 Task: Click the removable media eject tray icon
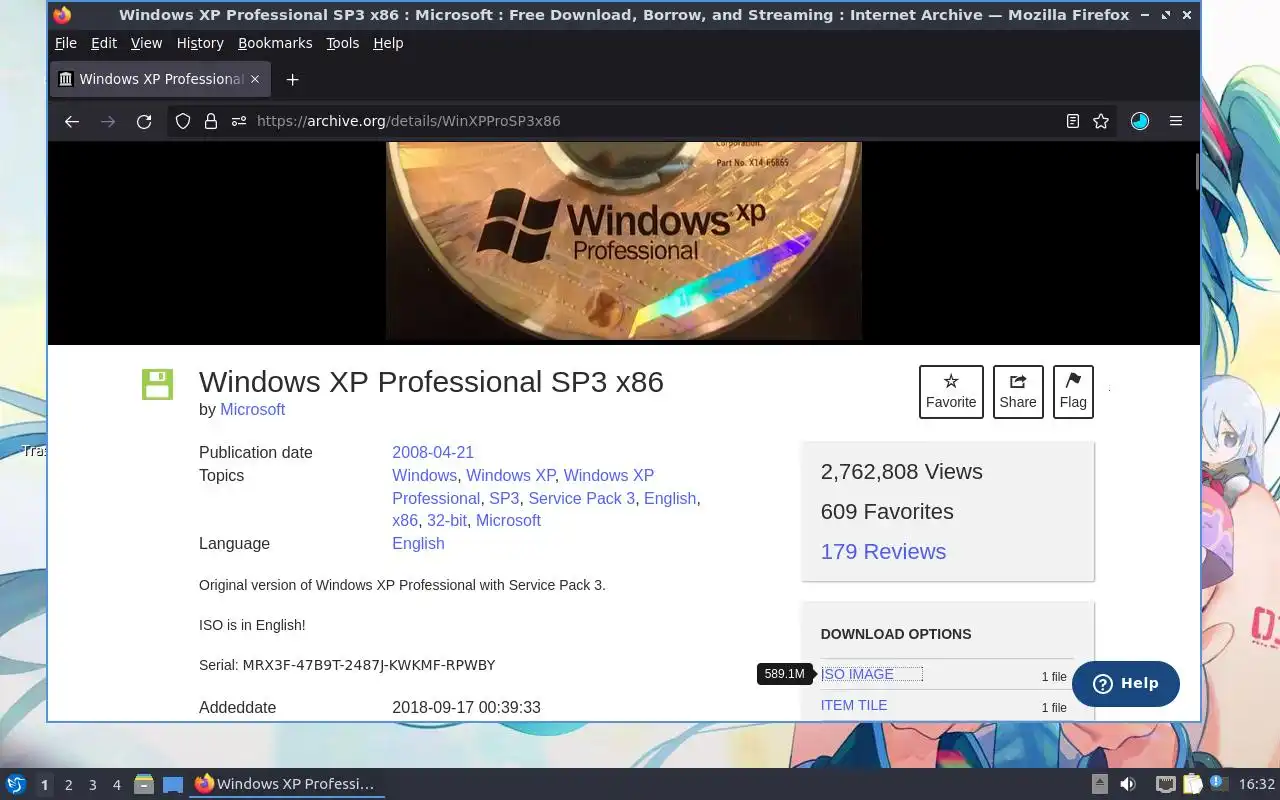(1099, 784)
